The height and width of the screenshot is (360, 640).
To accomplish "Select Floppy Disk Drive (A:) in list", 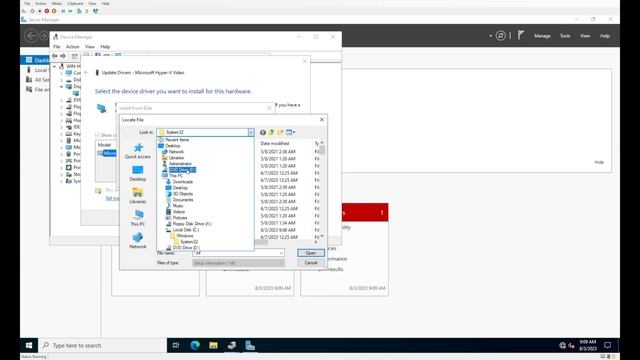I will pos(191,224).
